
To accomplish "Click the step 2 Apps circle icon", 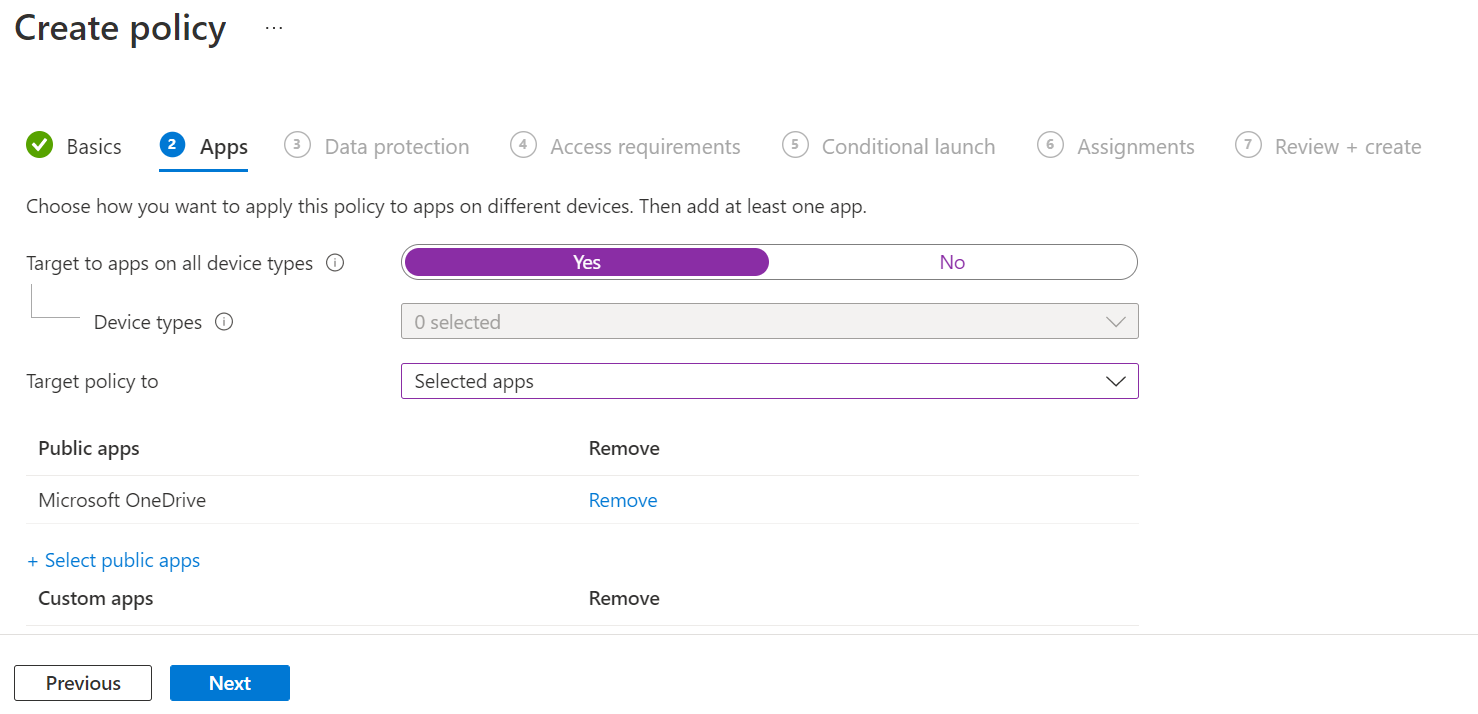I will point(172,145).
